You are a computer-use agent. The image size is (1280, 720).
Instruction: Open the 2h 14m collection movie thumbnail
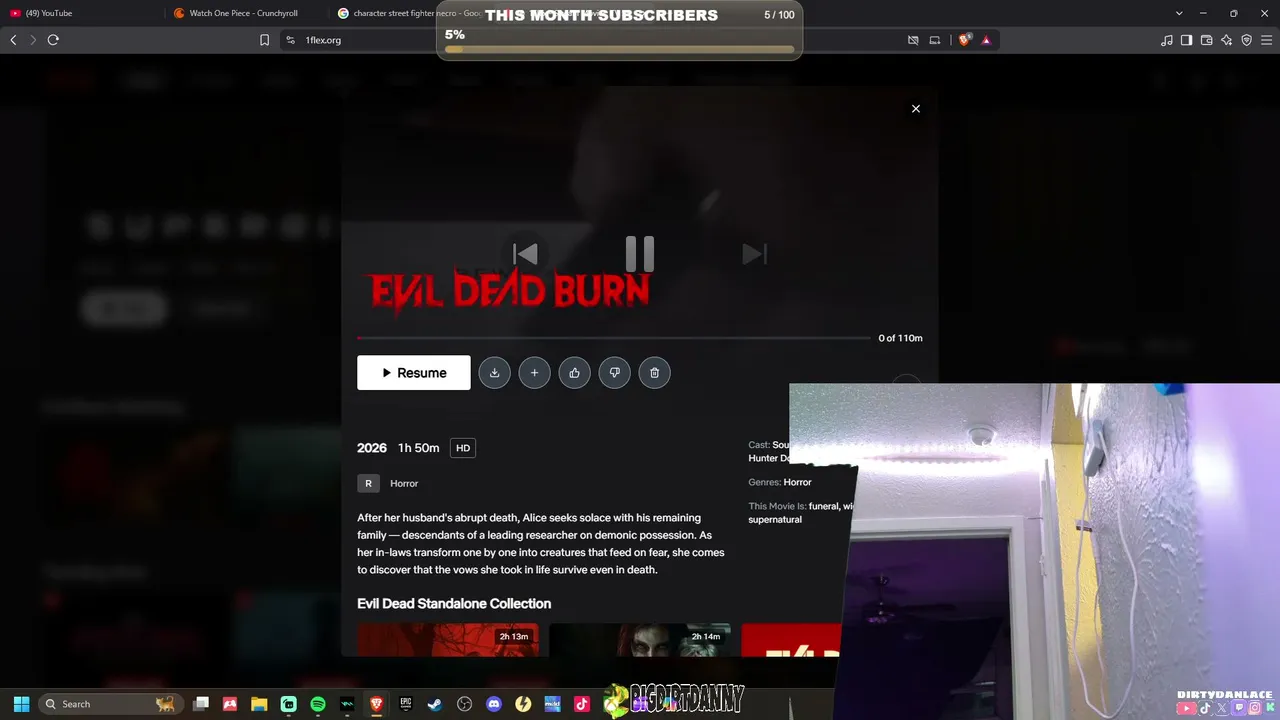point(640,640)
